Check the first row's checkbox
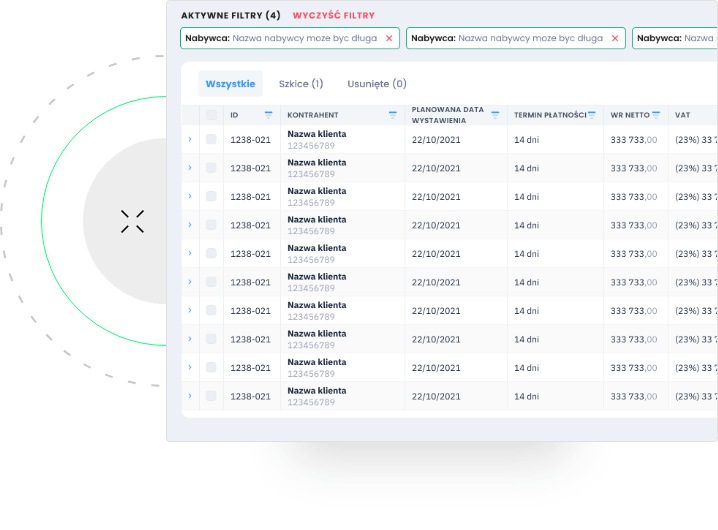The width and height of the screenshot is (718, 530). coord(211,140)
